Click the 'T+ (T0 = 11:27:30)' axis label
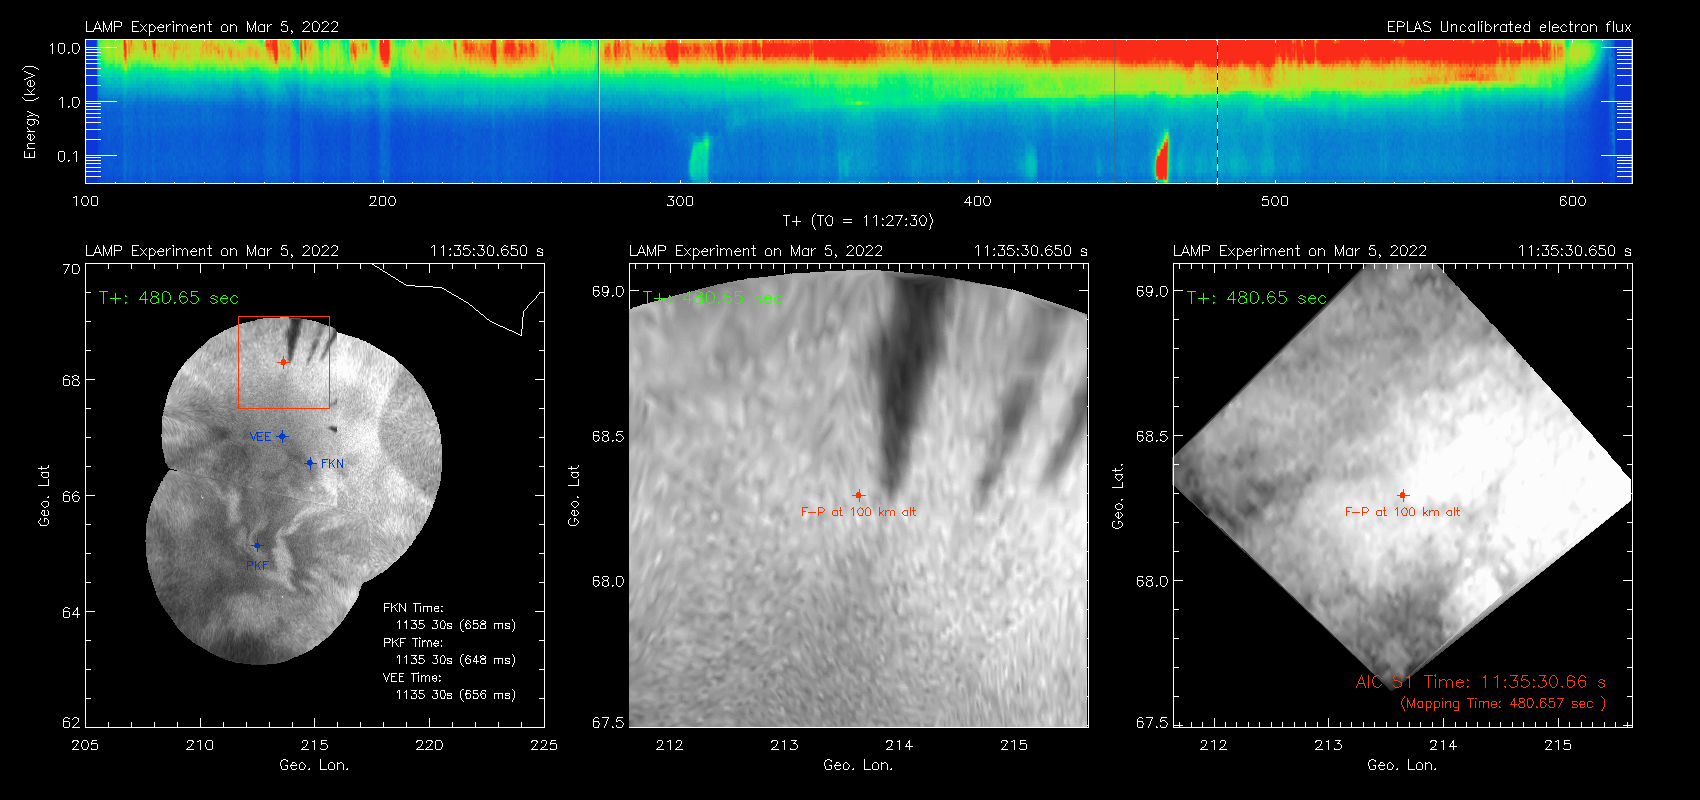Viewport: 1700px width, 800px height. click(x=858, y=221)
